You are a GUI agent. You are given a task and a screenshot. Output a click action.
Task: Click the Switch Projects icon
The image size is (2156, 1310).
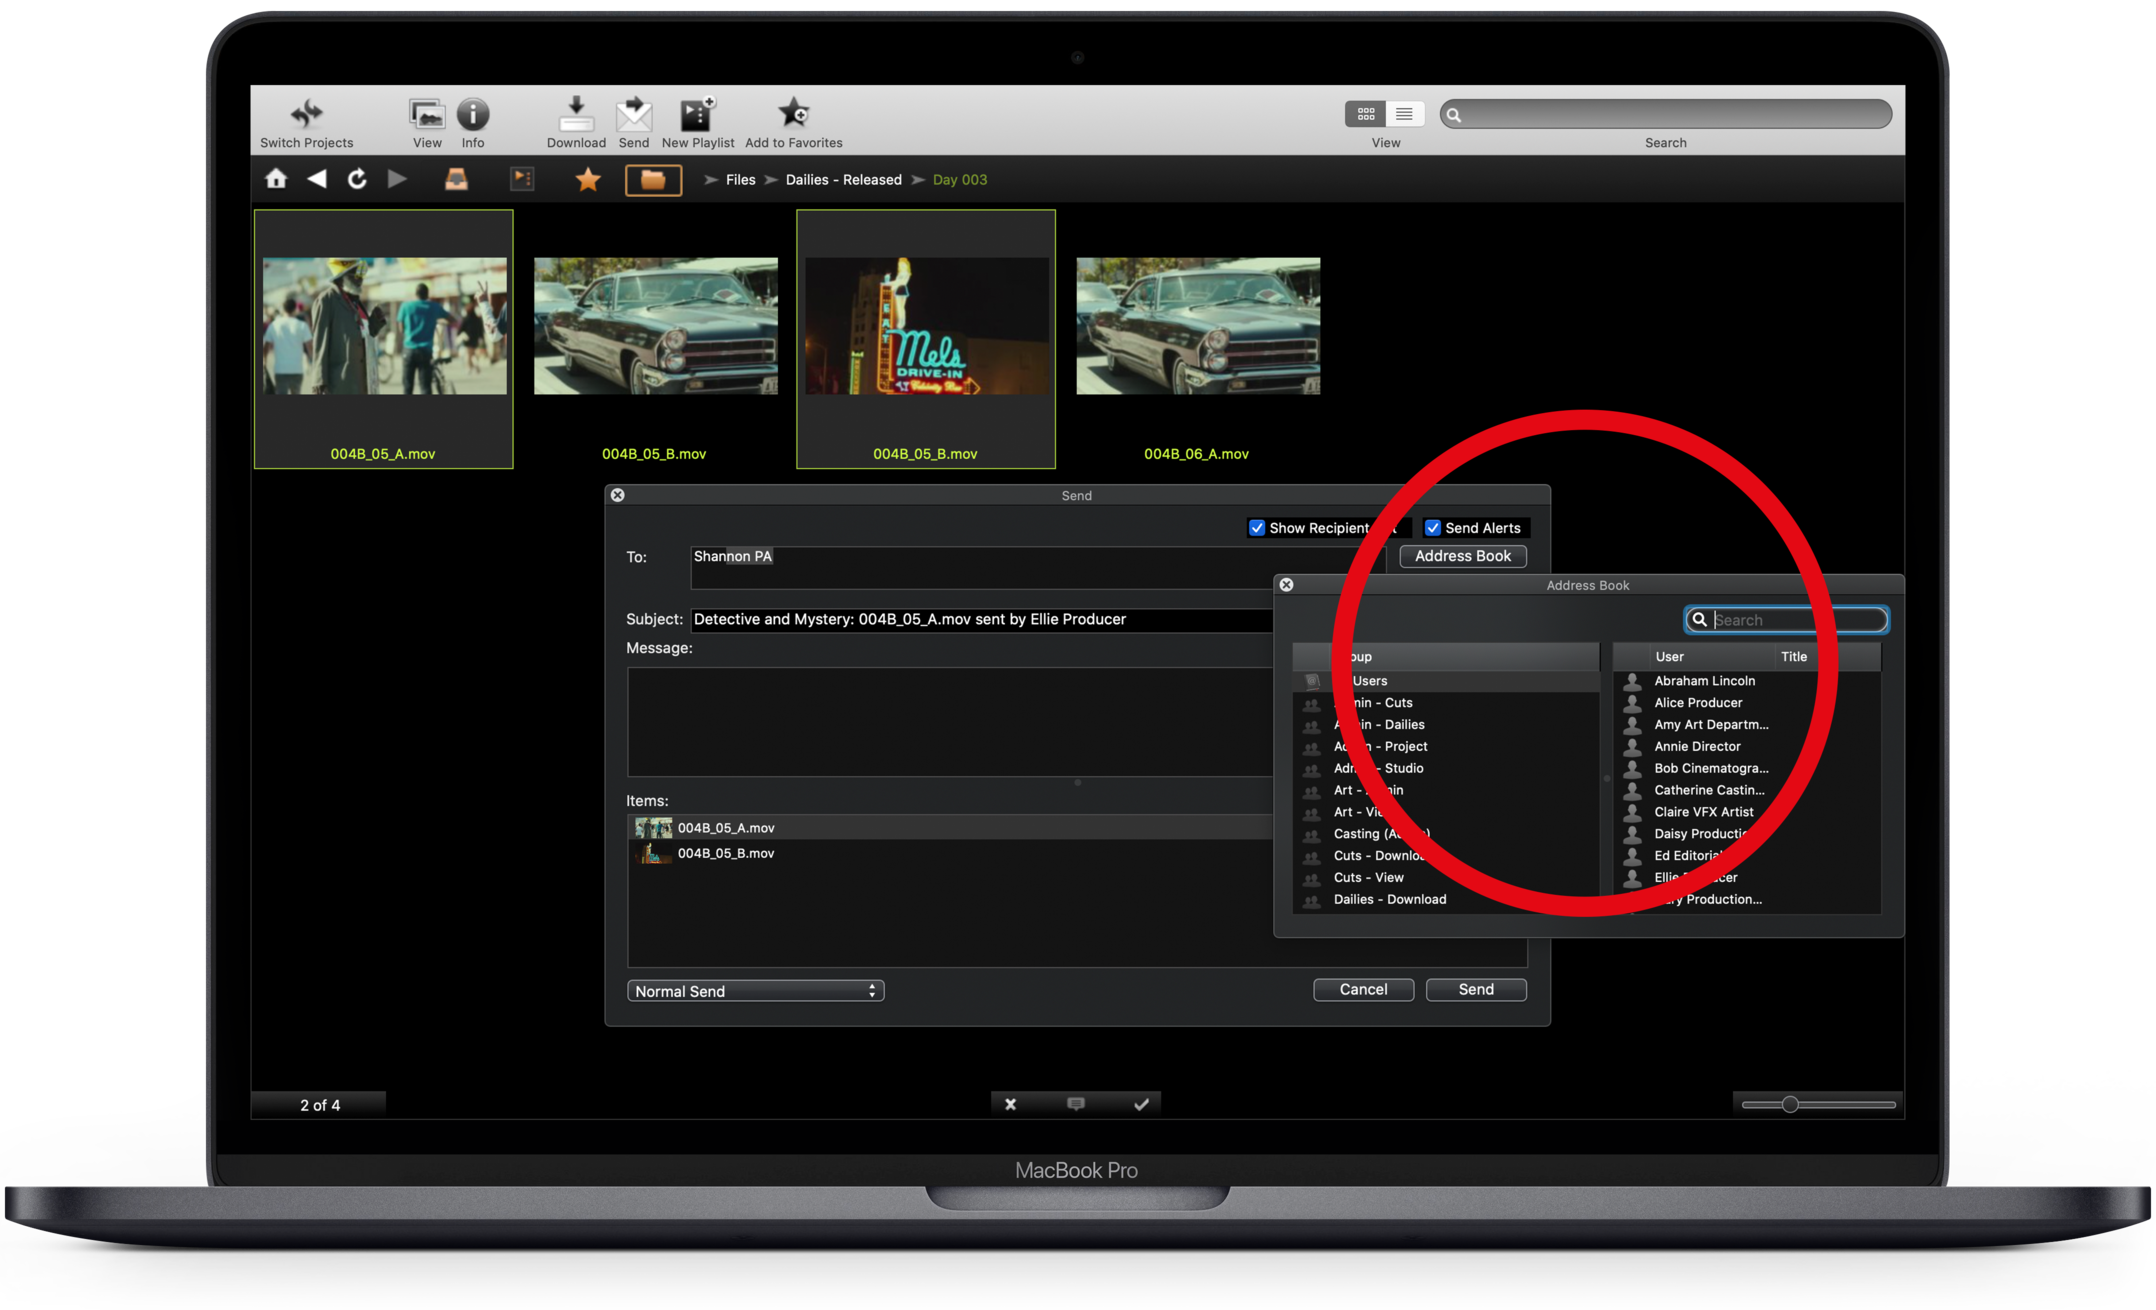click(306, 113)
